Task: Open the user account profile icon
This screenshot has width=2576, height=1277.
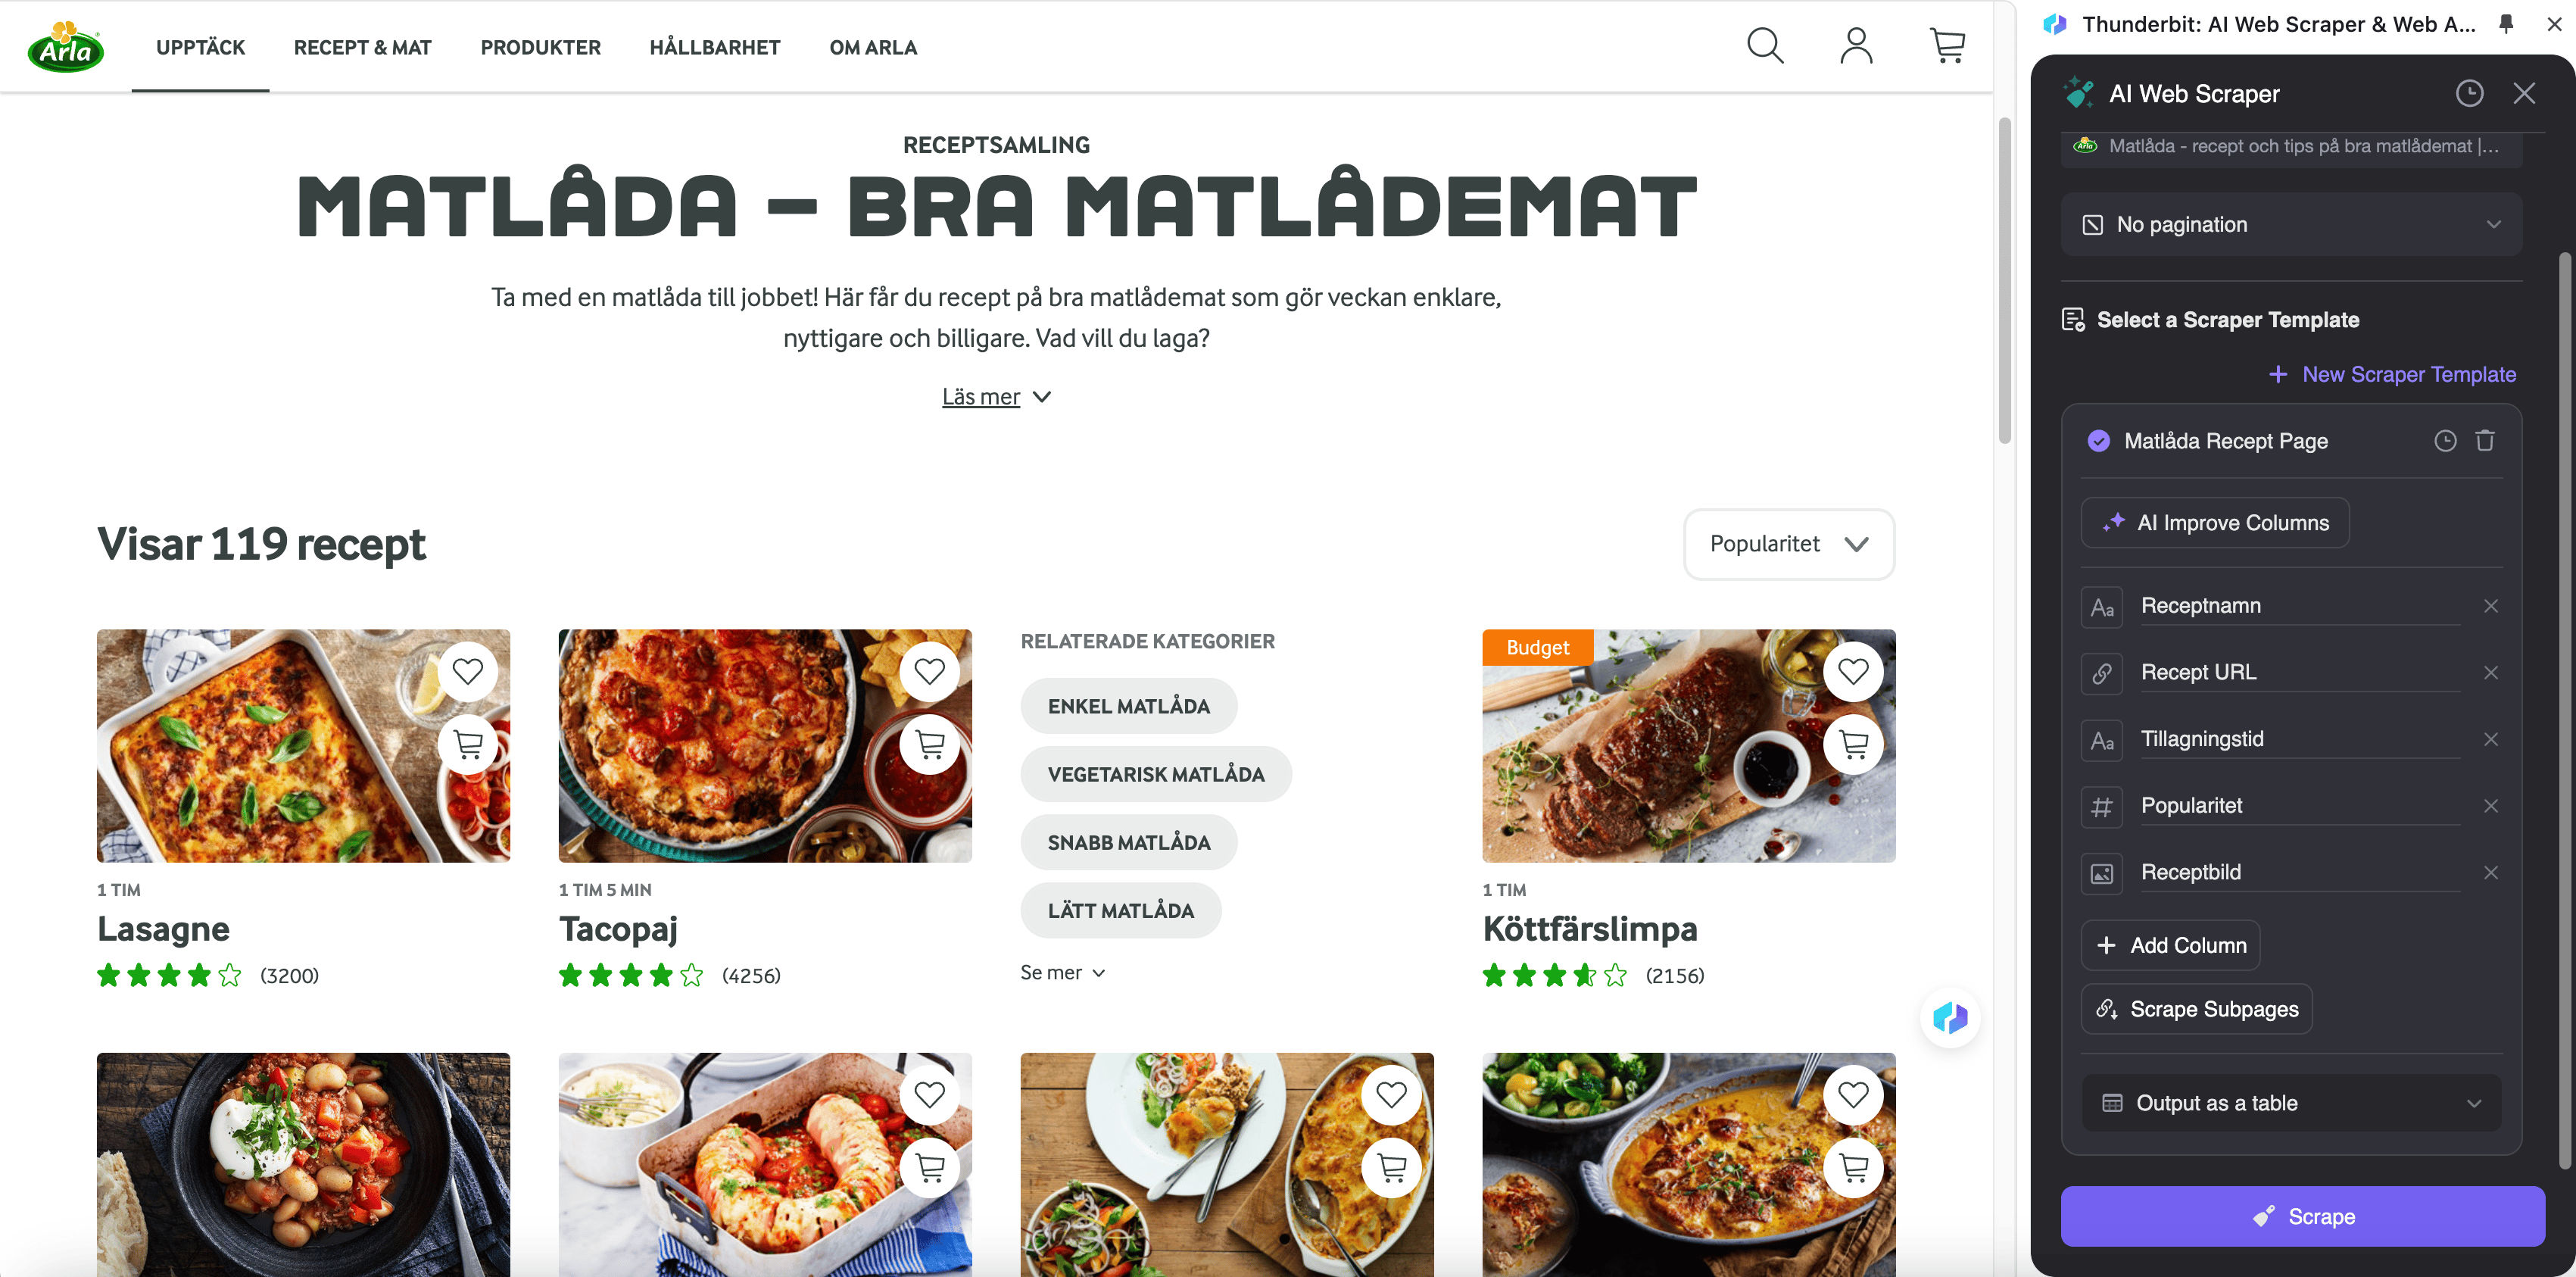Action: point(1856,46)
